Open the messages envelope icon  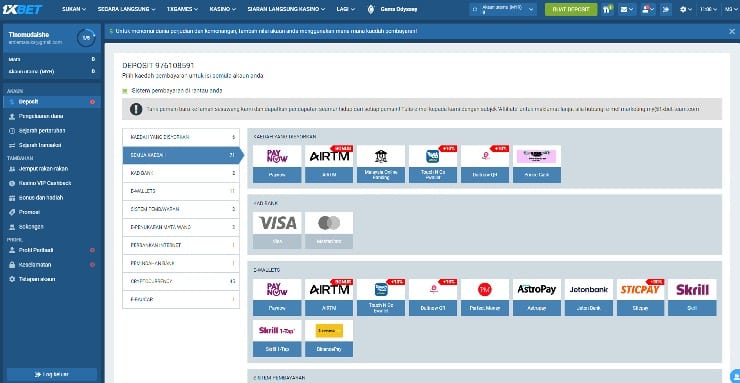pyautogui.click(x=627, y=9)
